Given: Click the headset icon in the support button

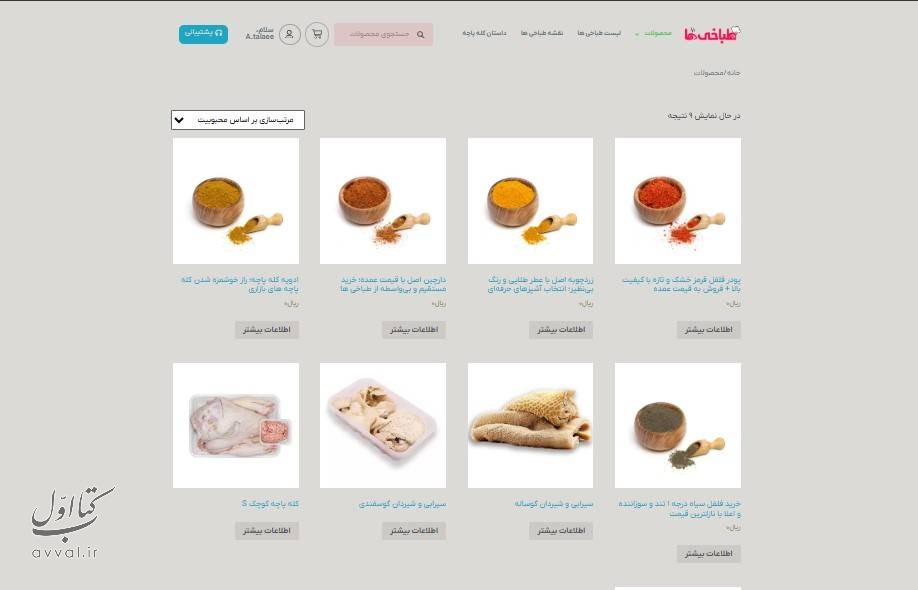Looking at the screenshot, I should (x=218, y=33).
